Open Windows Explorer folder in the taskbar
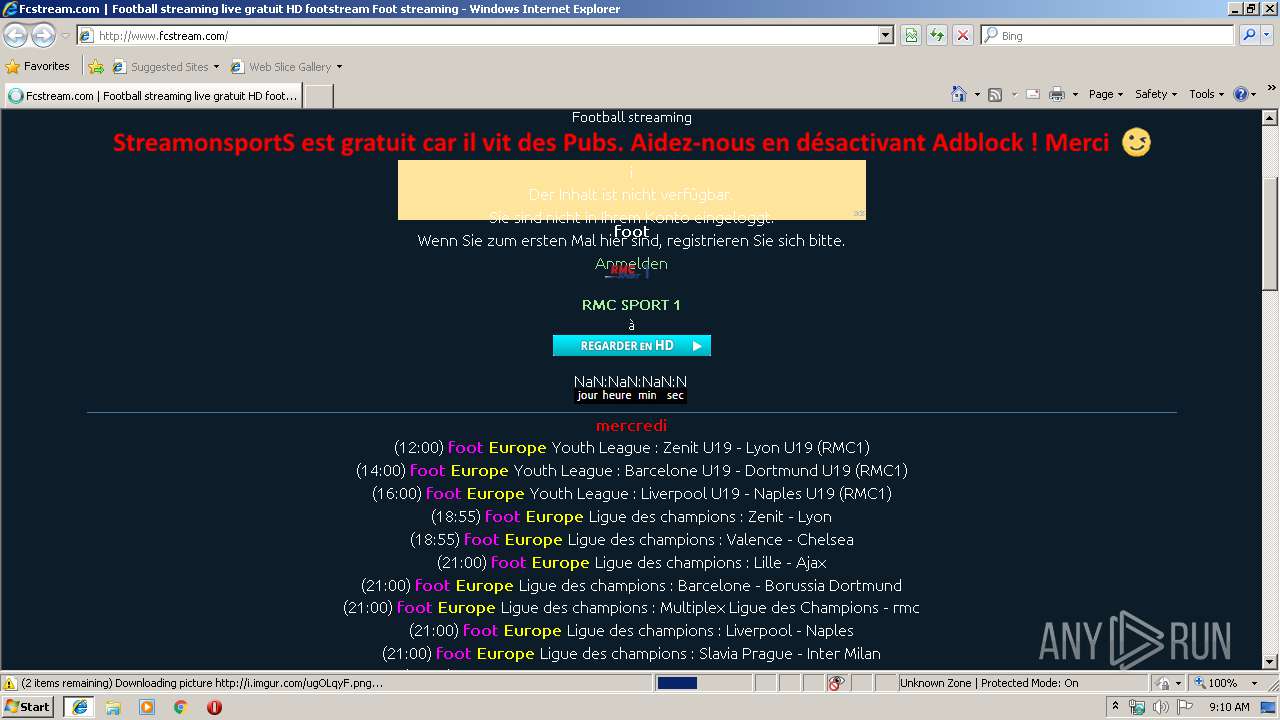The width and height of the screenshot is (1280, 720). (x=113, y=707)
